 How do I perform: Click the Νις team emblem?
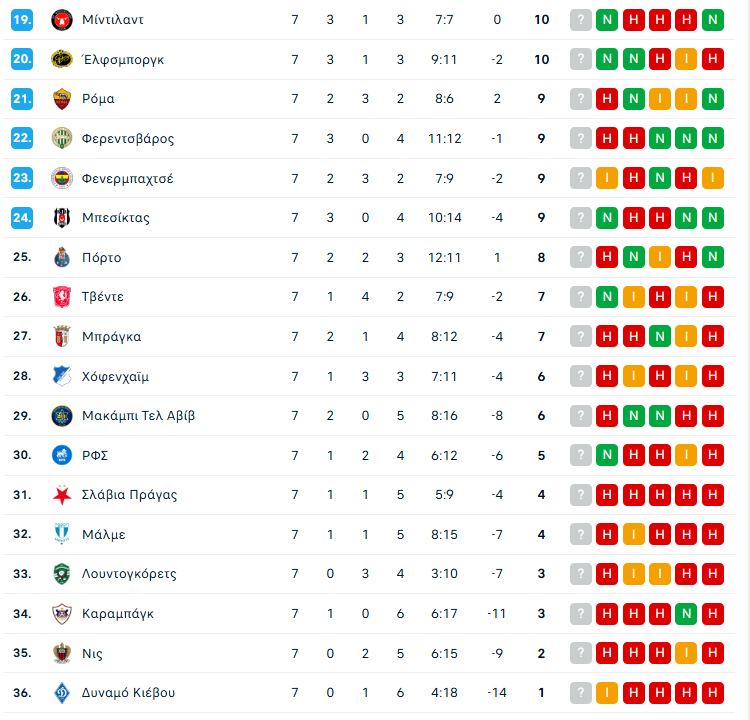[x=62, y=654]
